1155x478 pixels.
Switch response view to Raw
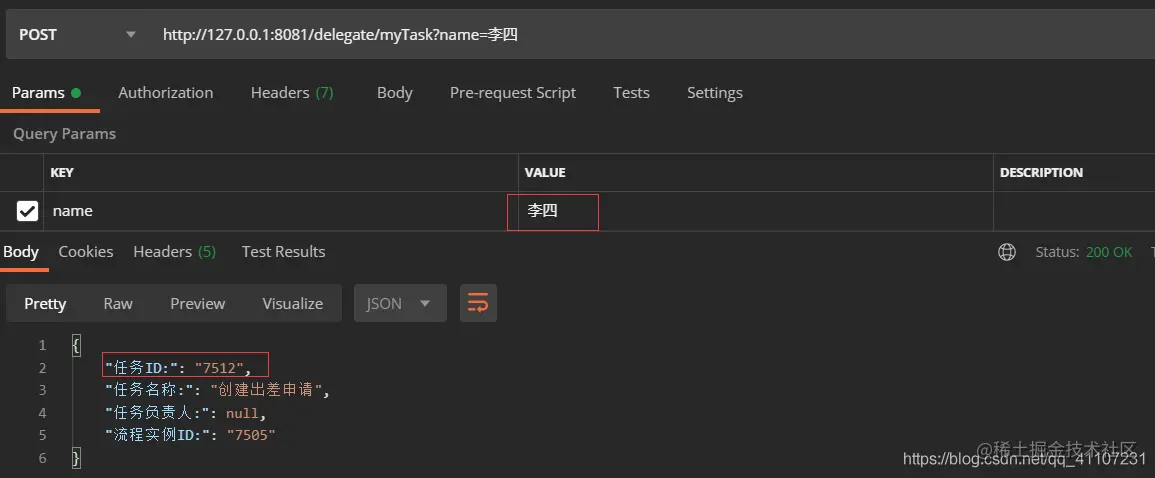[118, 303]
